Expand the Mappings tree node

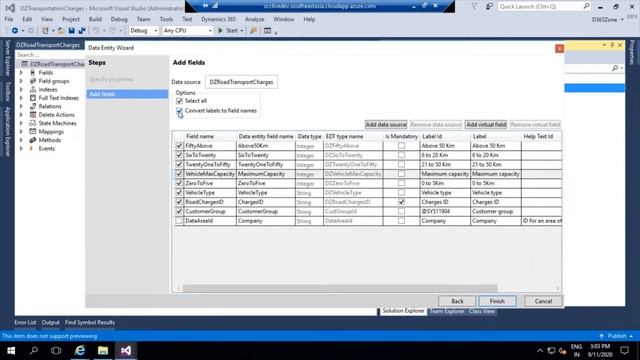[x=21, y=132]
